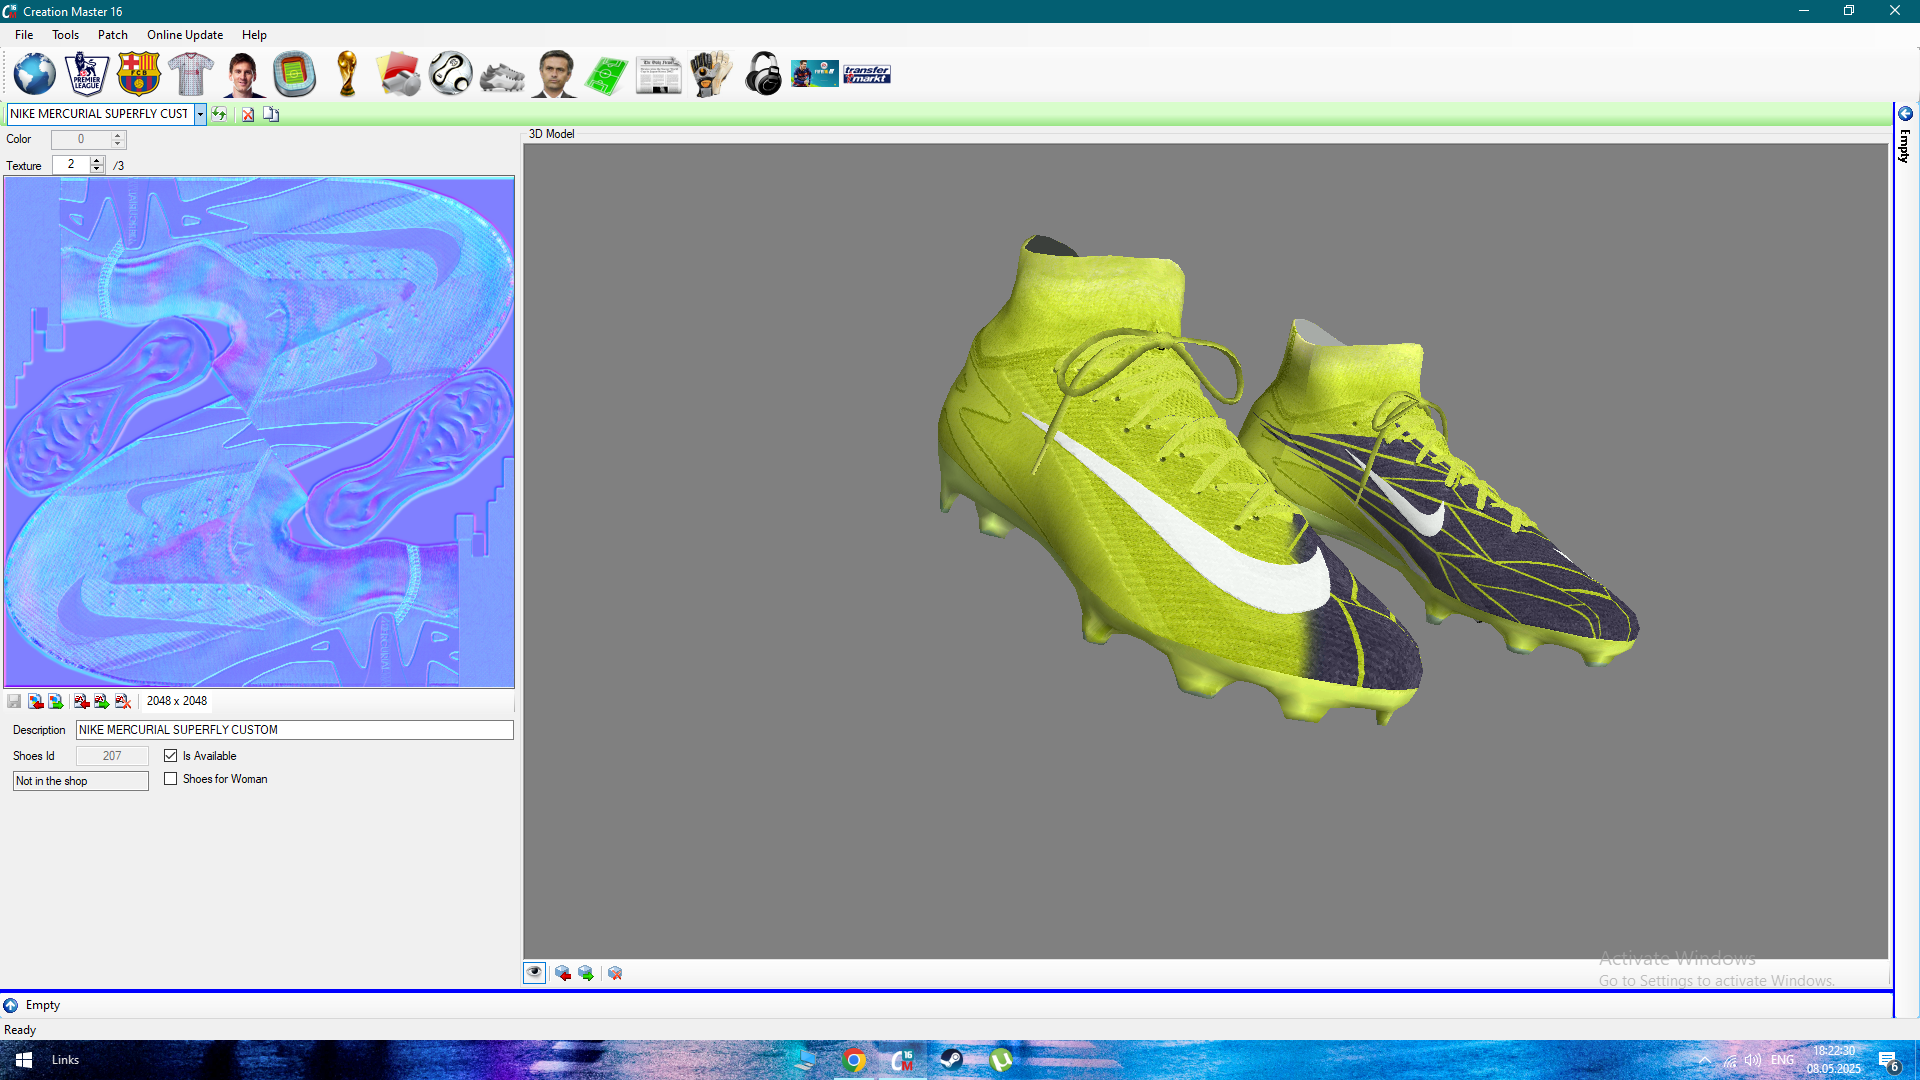
Task: Click the ENG language indicator
Action: coord(1782,1060)
